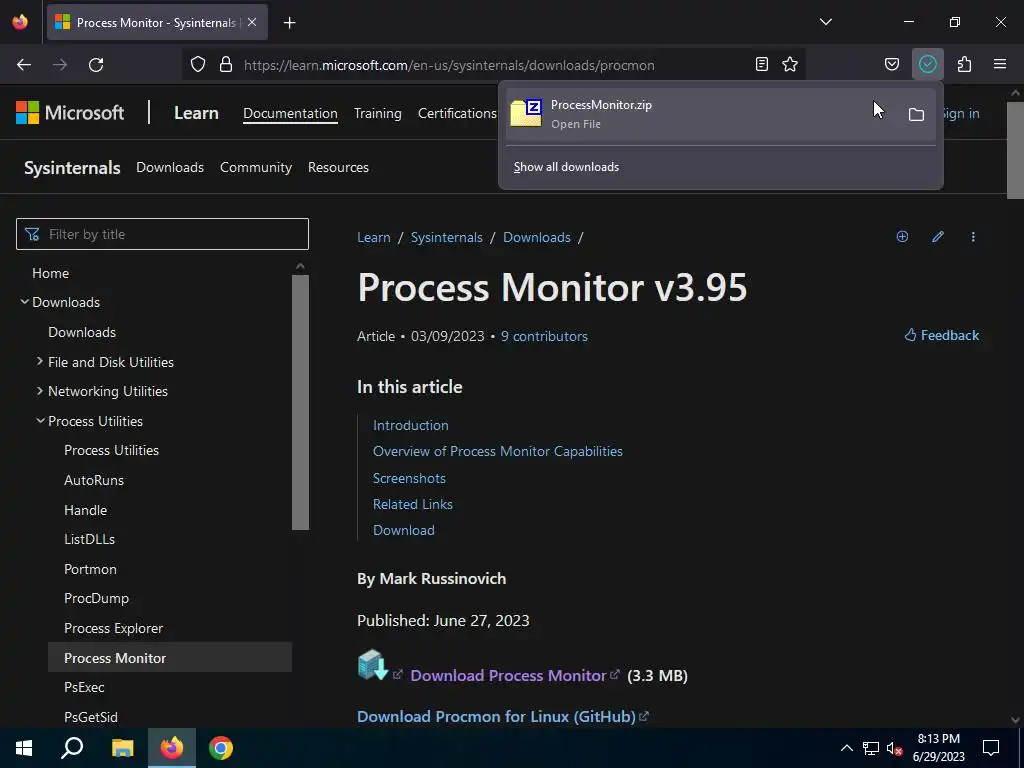This screenshot has width=1024, height=768.
Task: Click page vertical scrollbar thumb
Action: 1015,150
